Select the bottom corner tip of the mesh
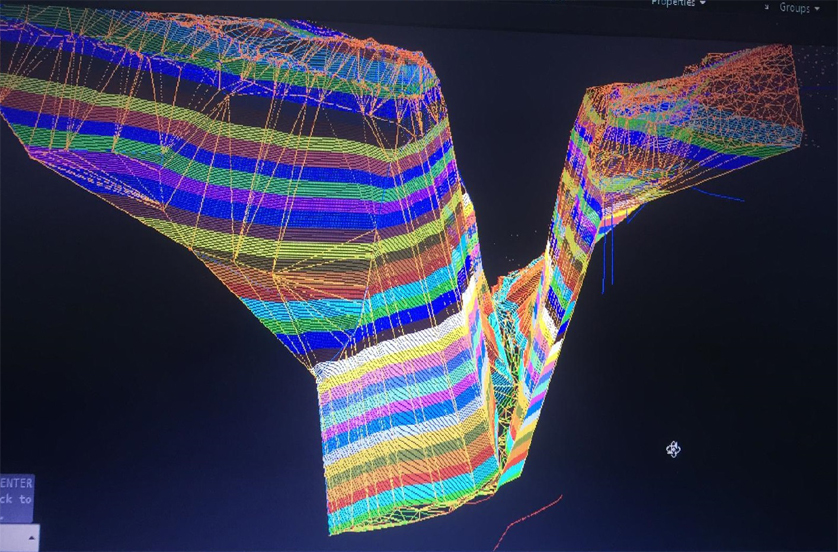This screenshot has height=552, width=838. pyautogui.click(x=331, y=528)
